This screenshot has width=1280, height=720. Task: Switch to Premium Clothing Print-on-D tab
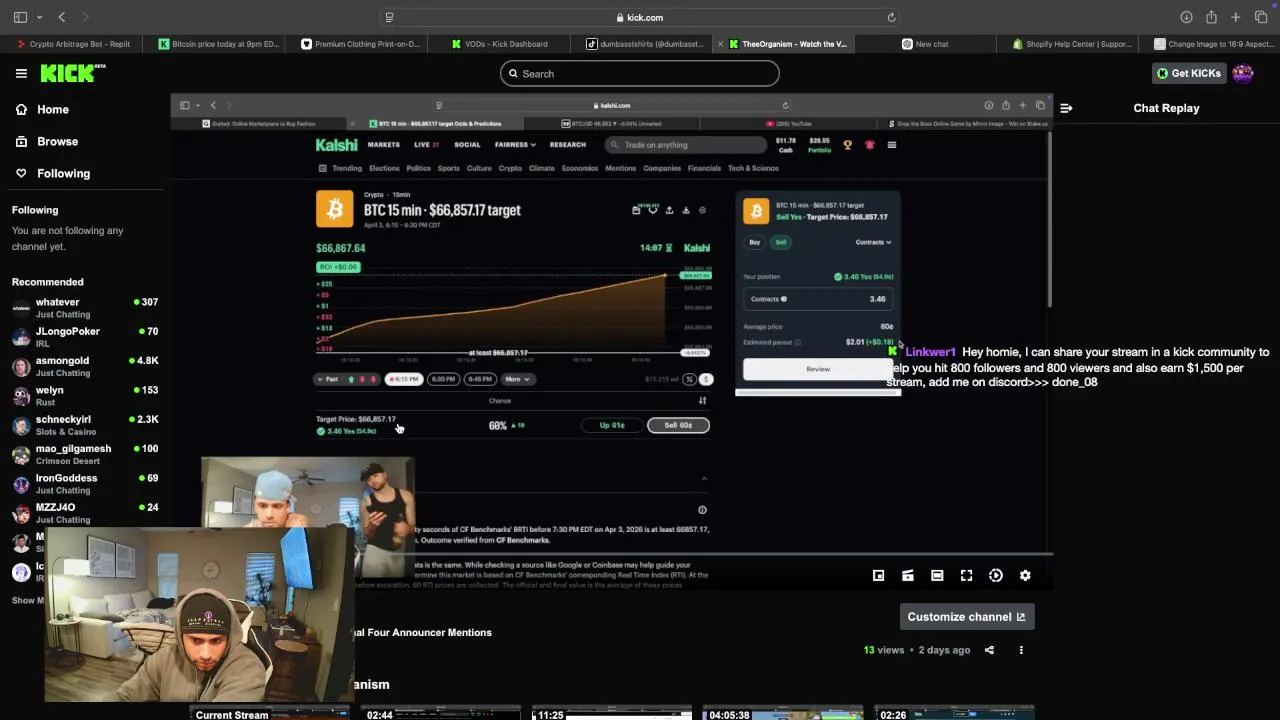pos(359,44)
